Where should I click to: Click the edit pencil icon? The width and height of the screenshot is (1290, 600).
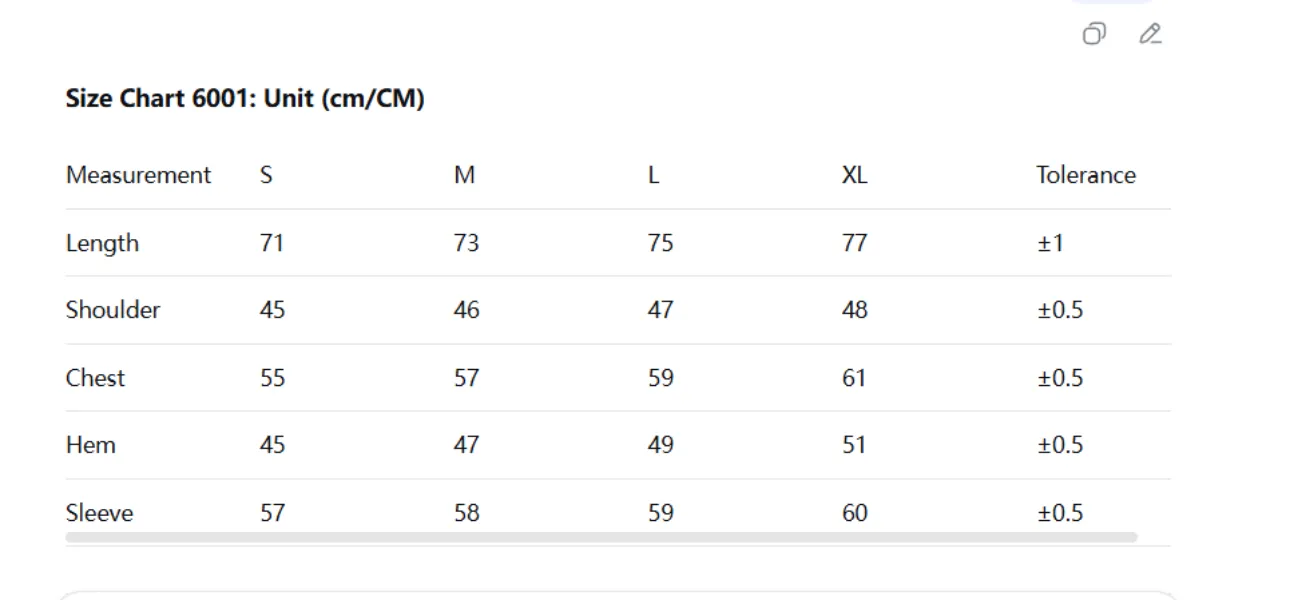(1150, 35)
